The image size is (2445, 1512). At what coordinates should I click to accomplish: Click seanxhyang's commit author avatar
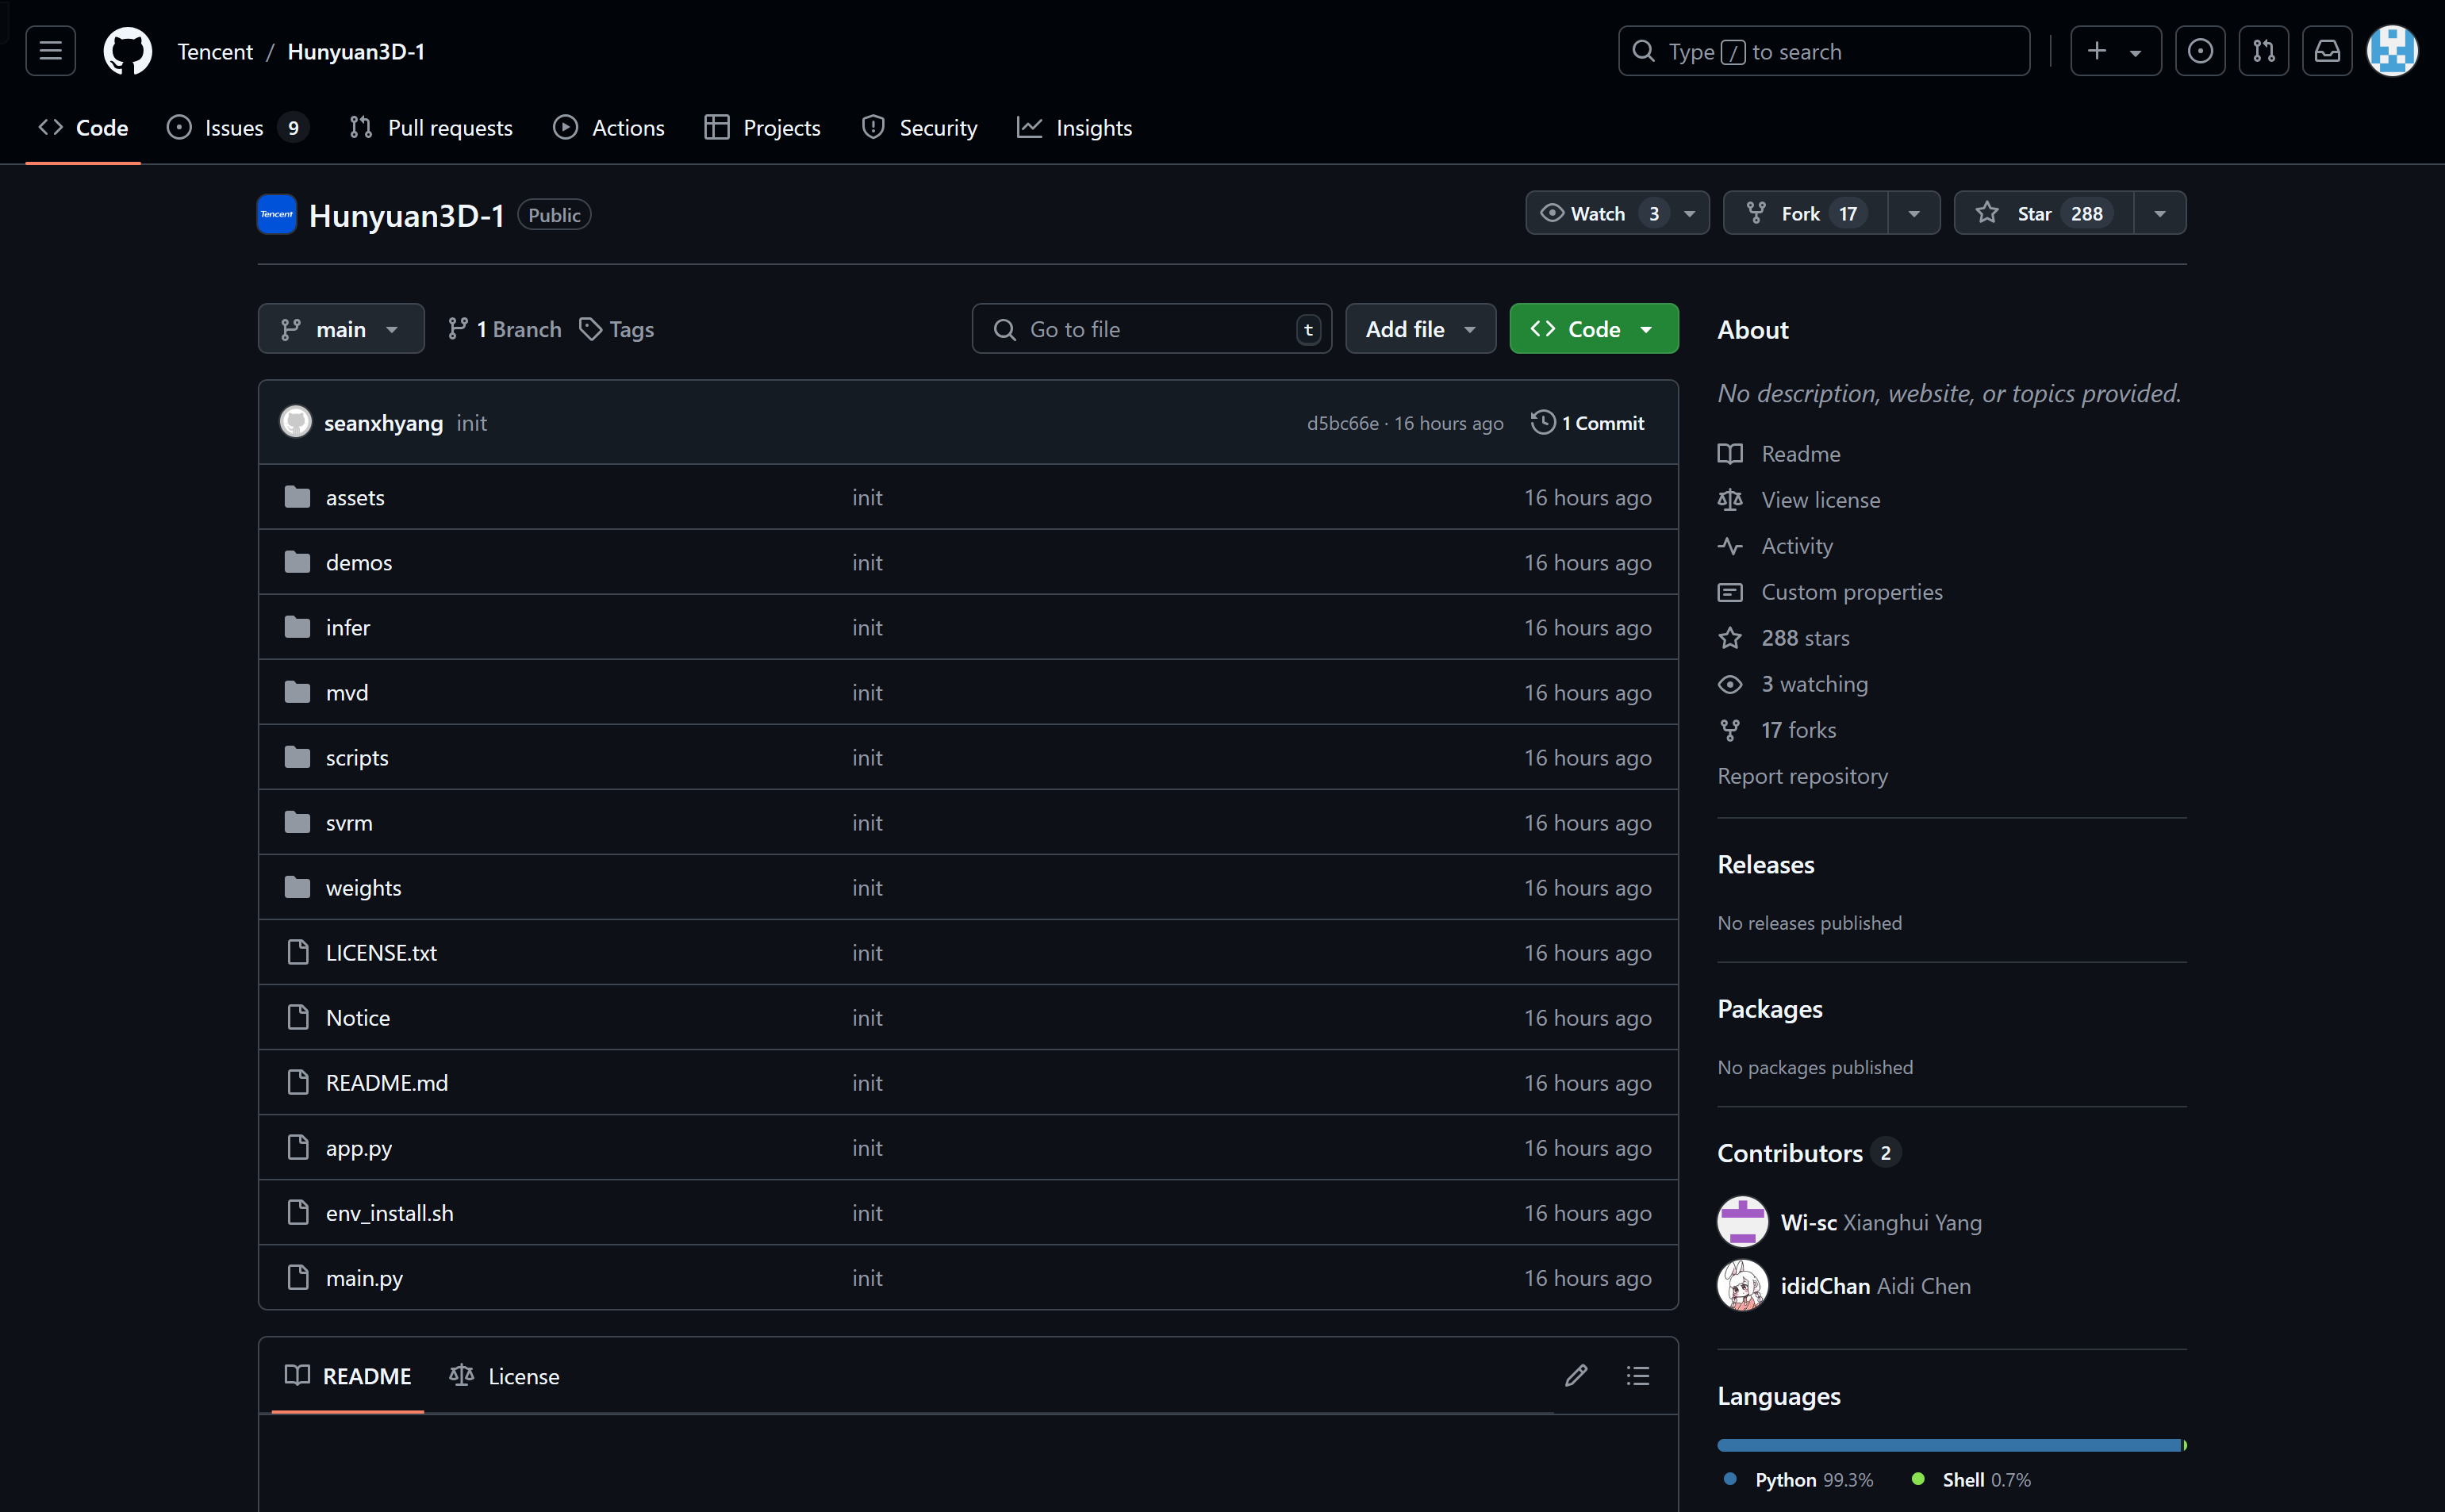(295, 422)
